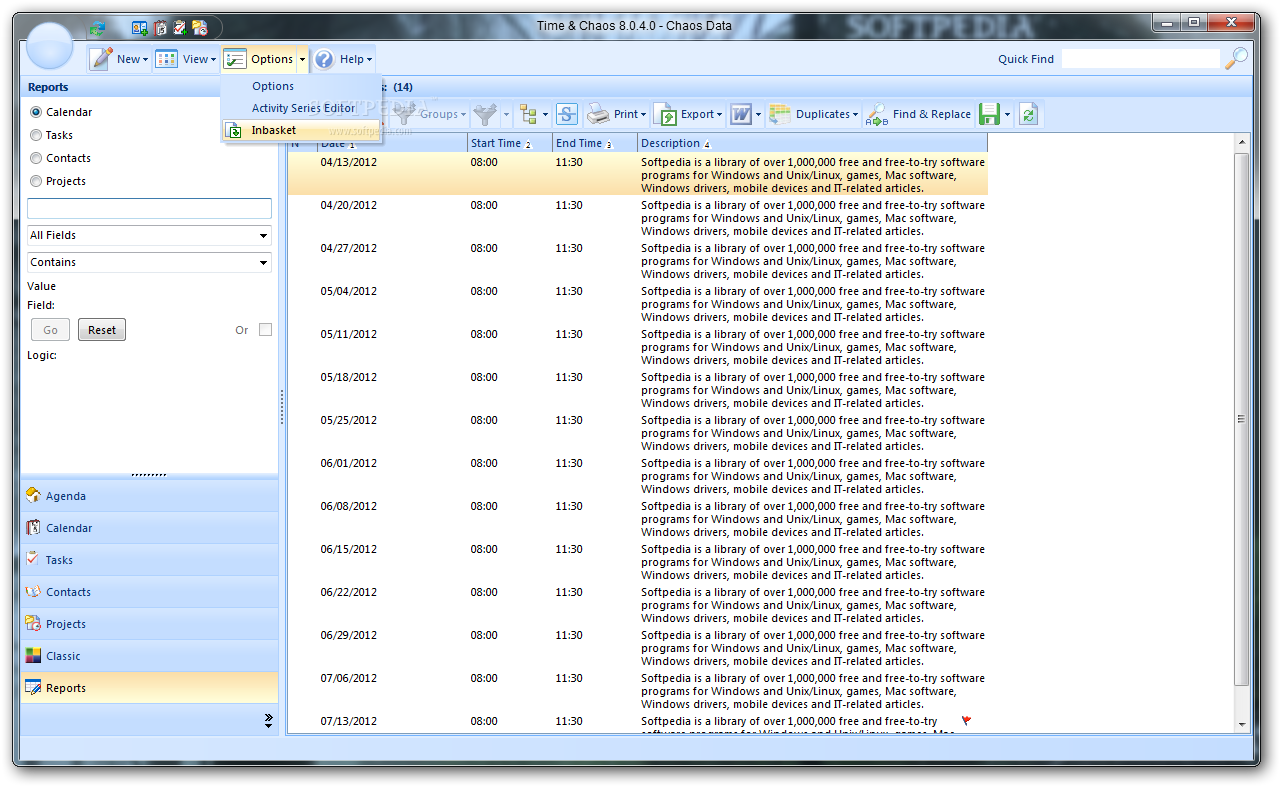
Task: Select the Tasks report radio button
Action: (x=36, y=135)
